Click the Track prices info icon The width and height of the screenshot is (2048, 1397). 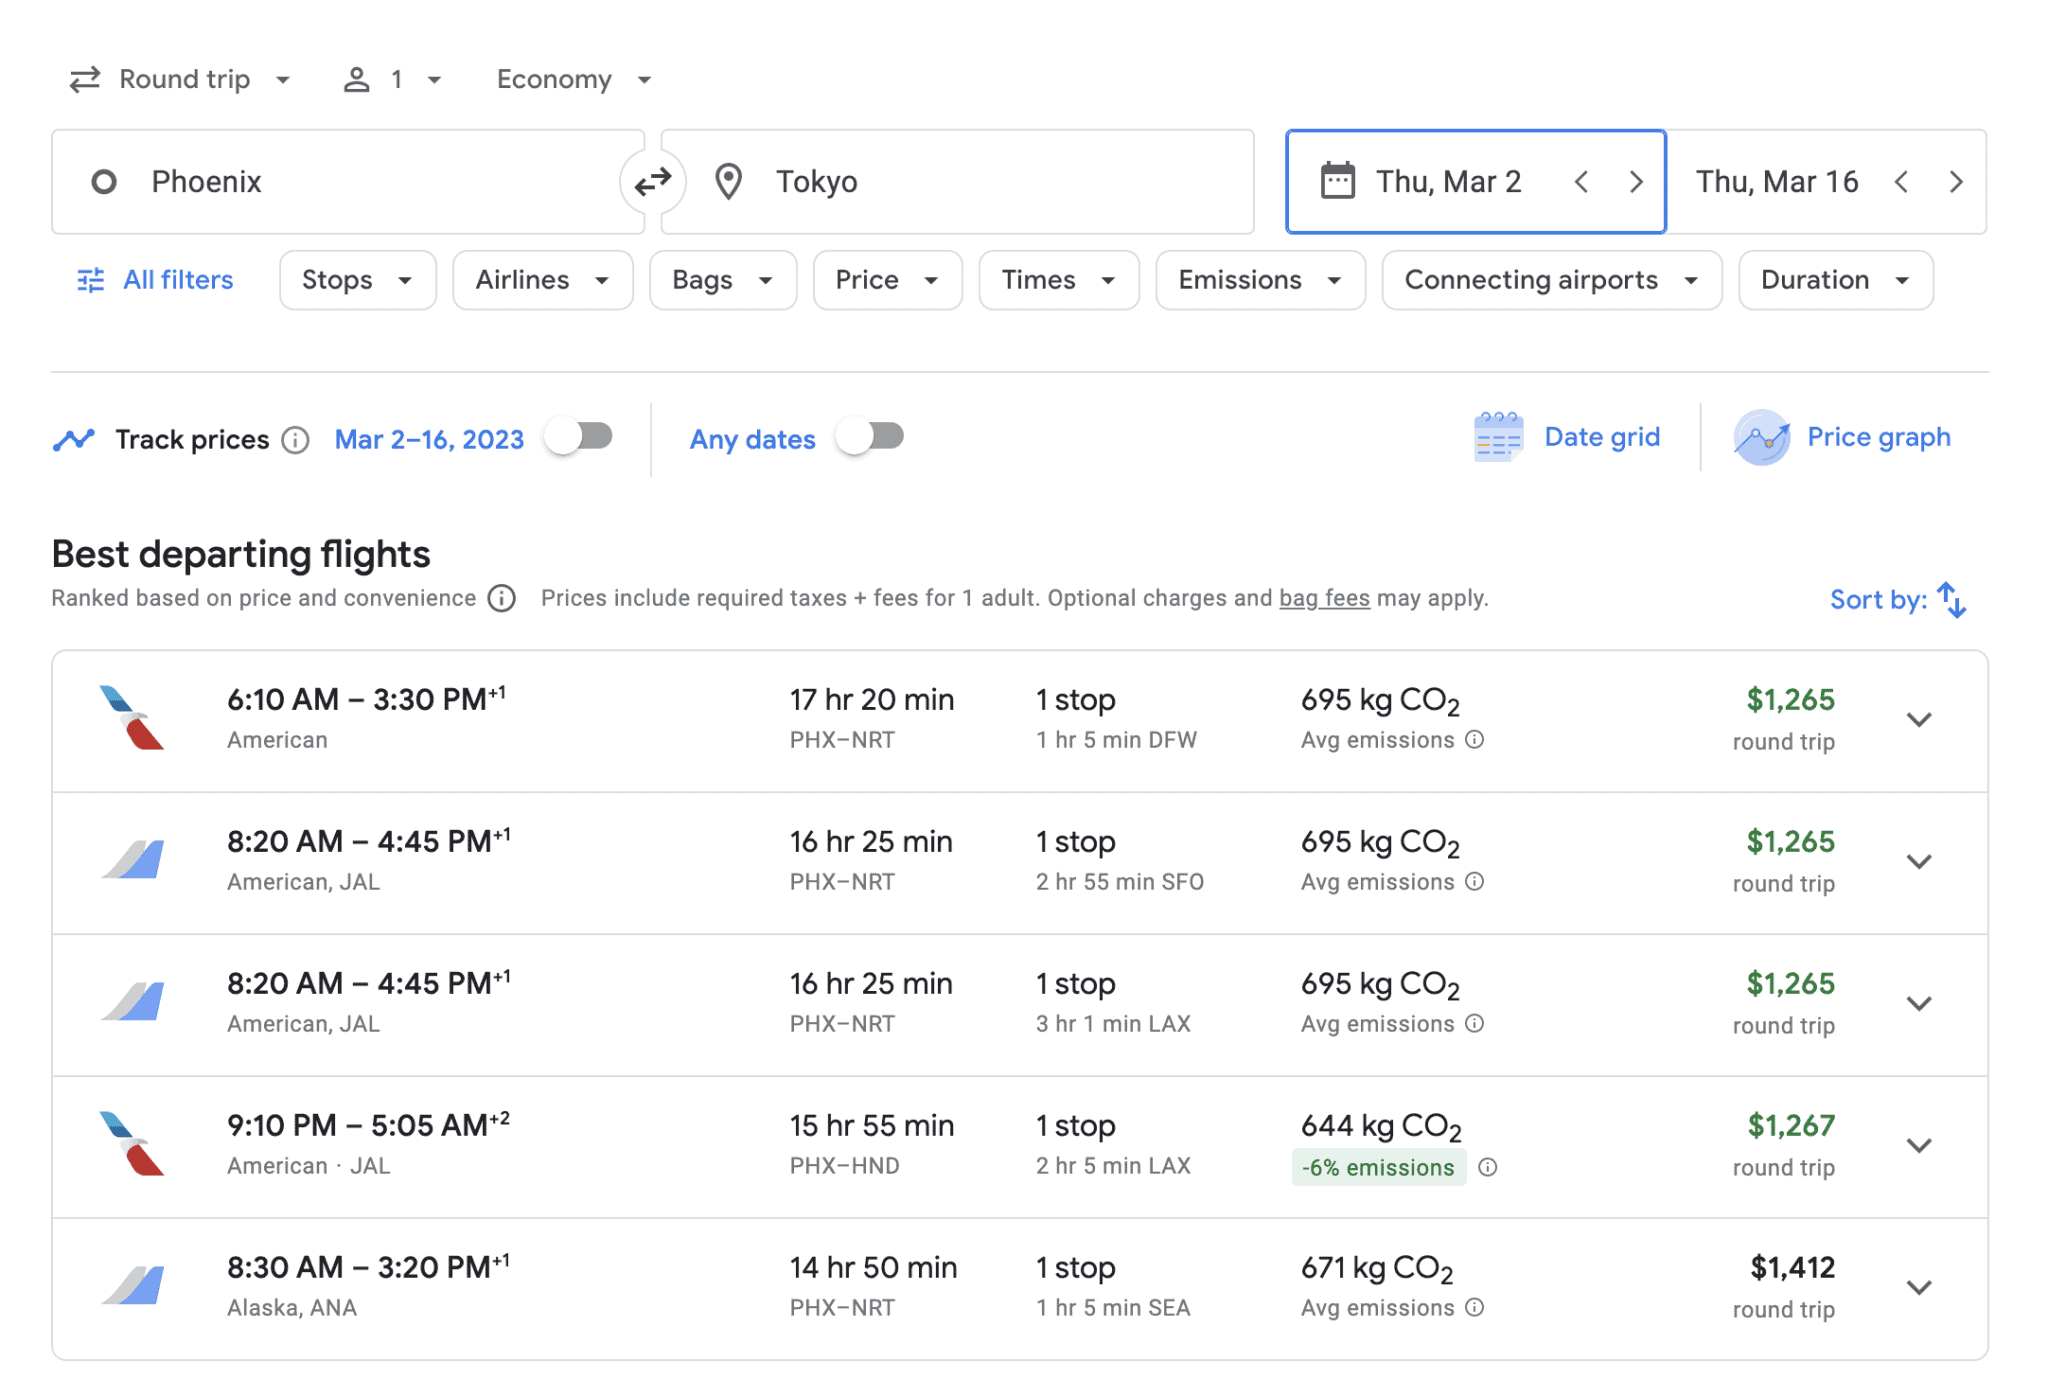296,439
